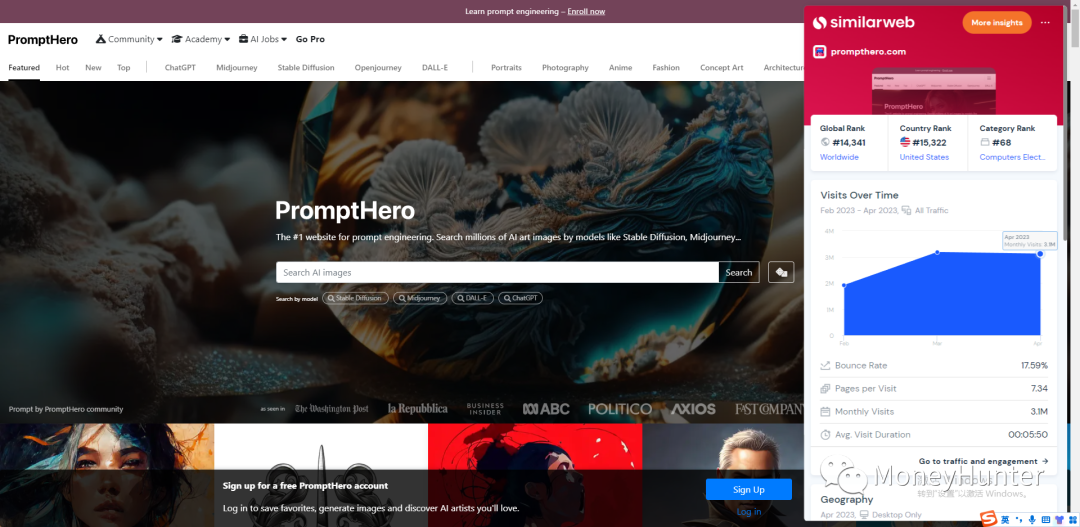1080x527 pixels.
Task: Click the blue Sign Up button
Action: coord(749,489)
